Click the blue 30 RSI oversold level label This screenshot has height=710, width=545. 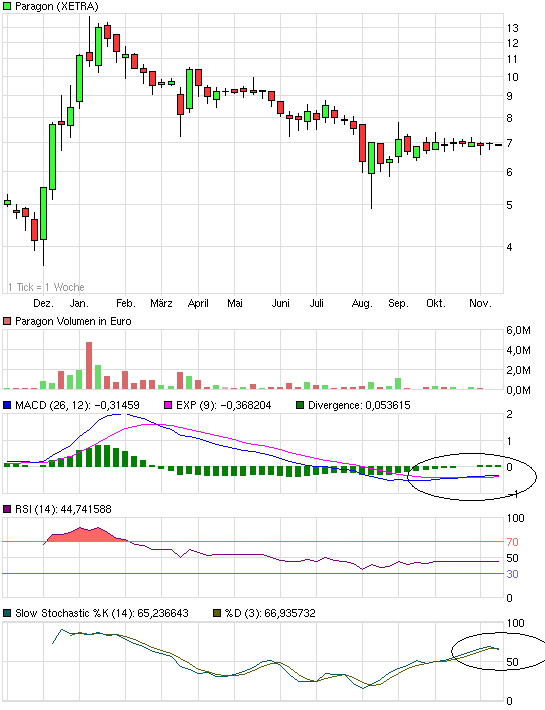click(x=512, y=574)
